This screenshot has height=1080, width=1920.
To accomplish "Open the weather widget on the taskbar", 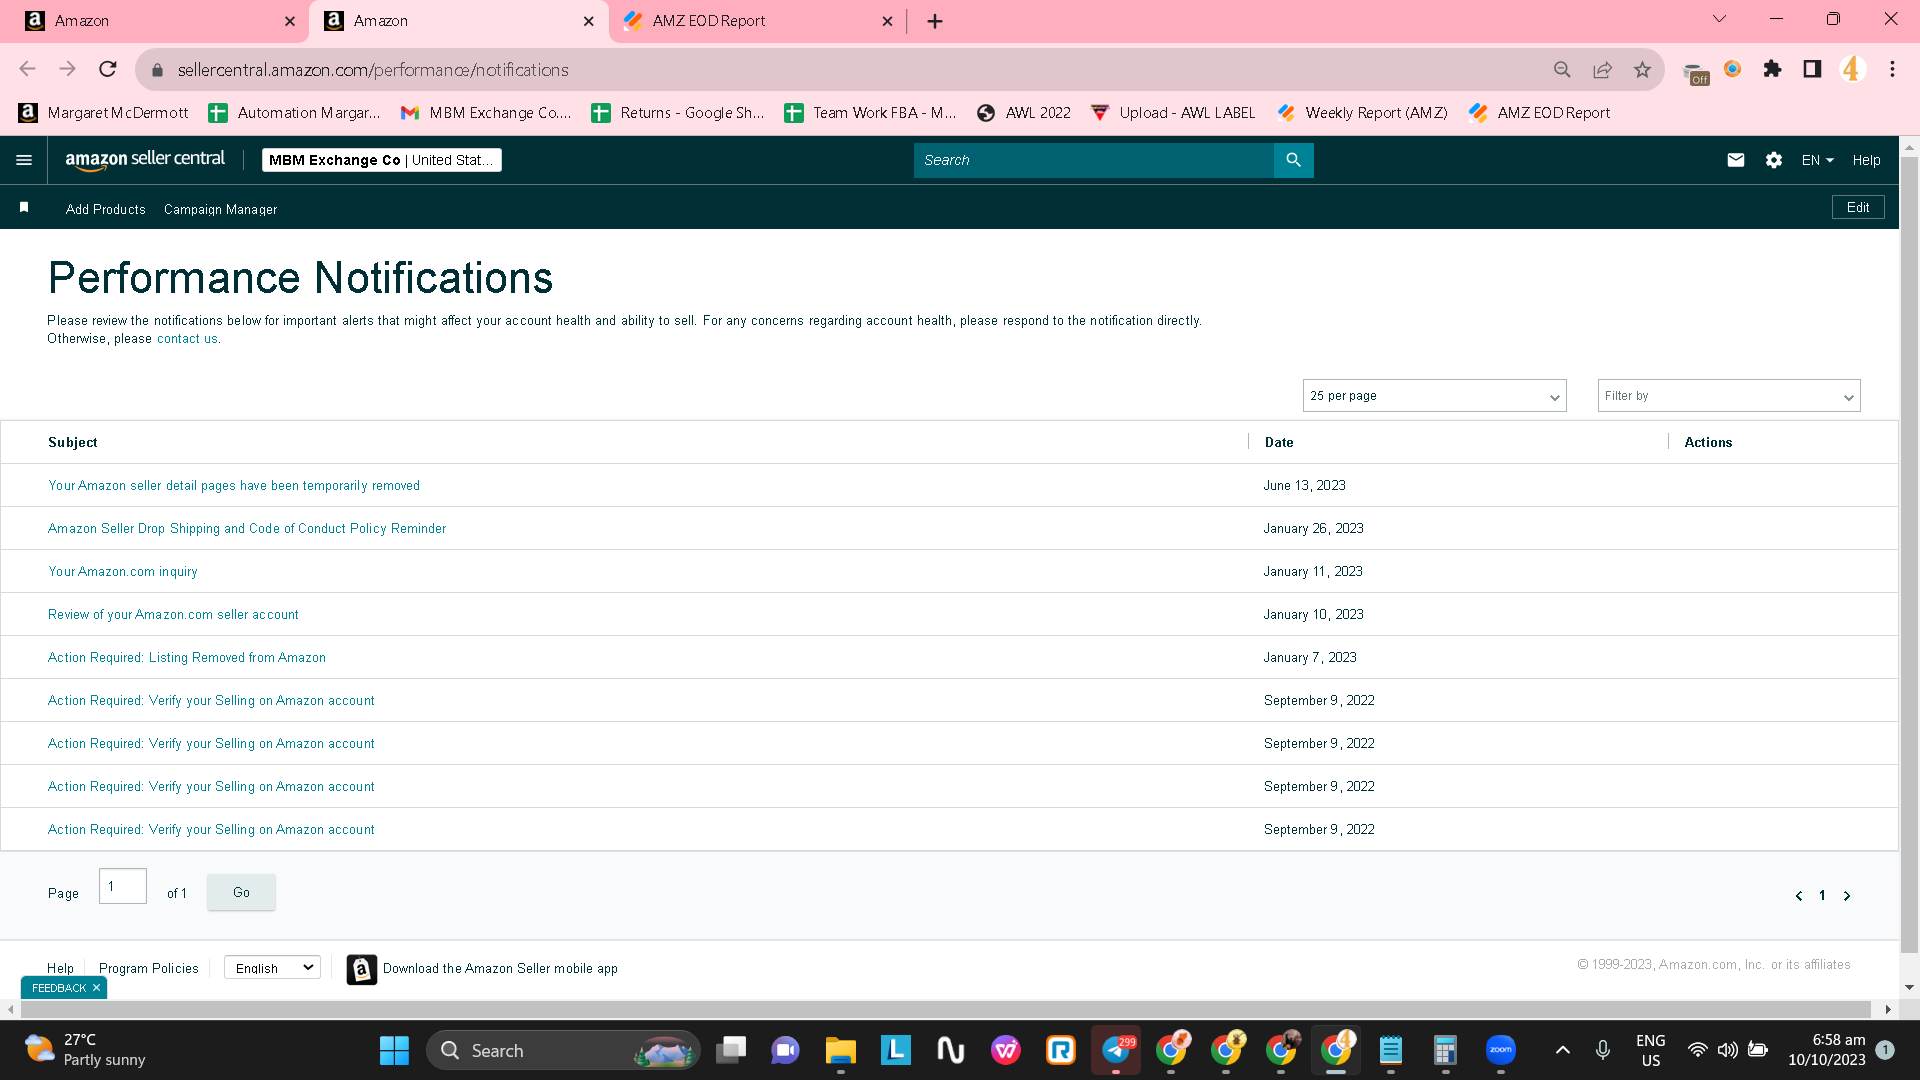I will 85,1050.
